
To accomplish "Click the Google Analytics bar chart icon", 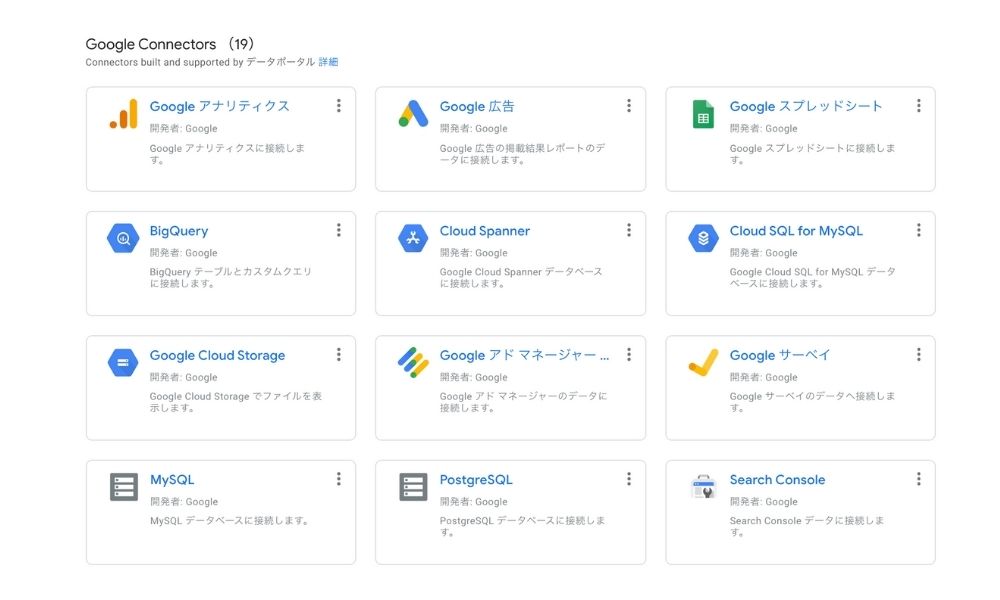I will 124,114.
